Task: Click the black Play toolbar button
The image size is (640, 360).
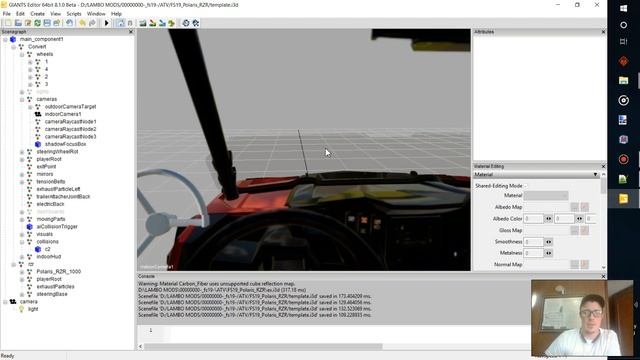Action: 107,23
